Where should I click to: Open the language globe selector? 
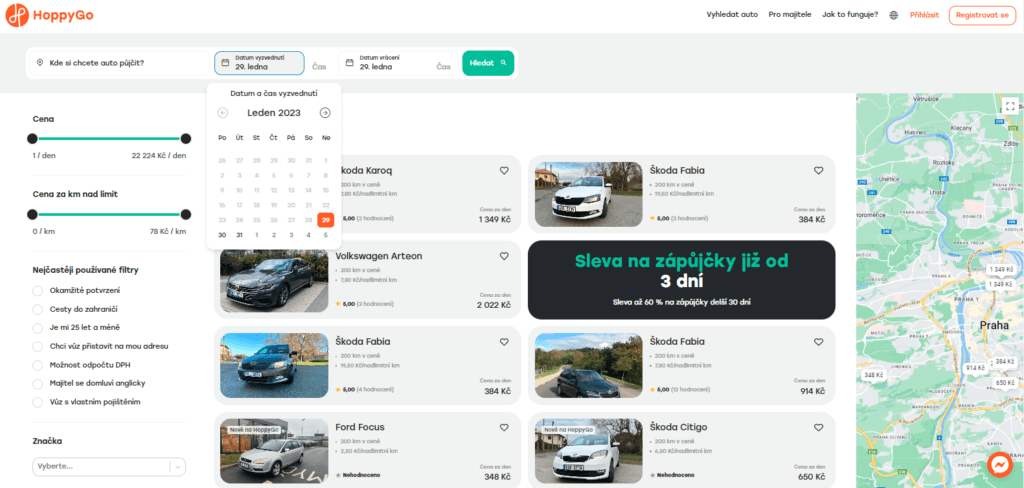coord(893,15)
